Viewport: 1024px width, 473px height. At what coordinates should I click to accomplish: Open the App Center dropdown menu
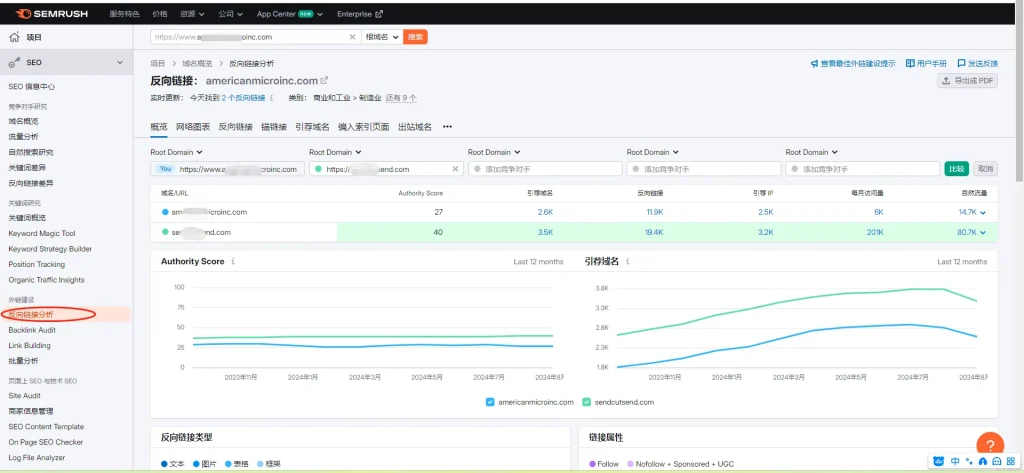pyautogui.click(x=290, y=14)
